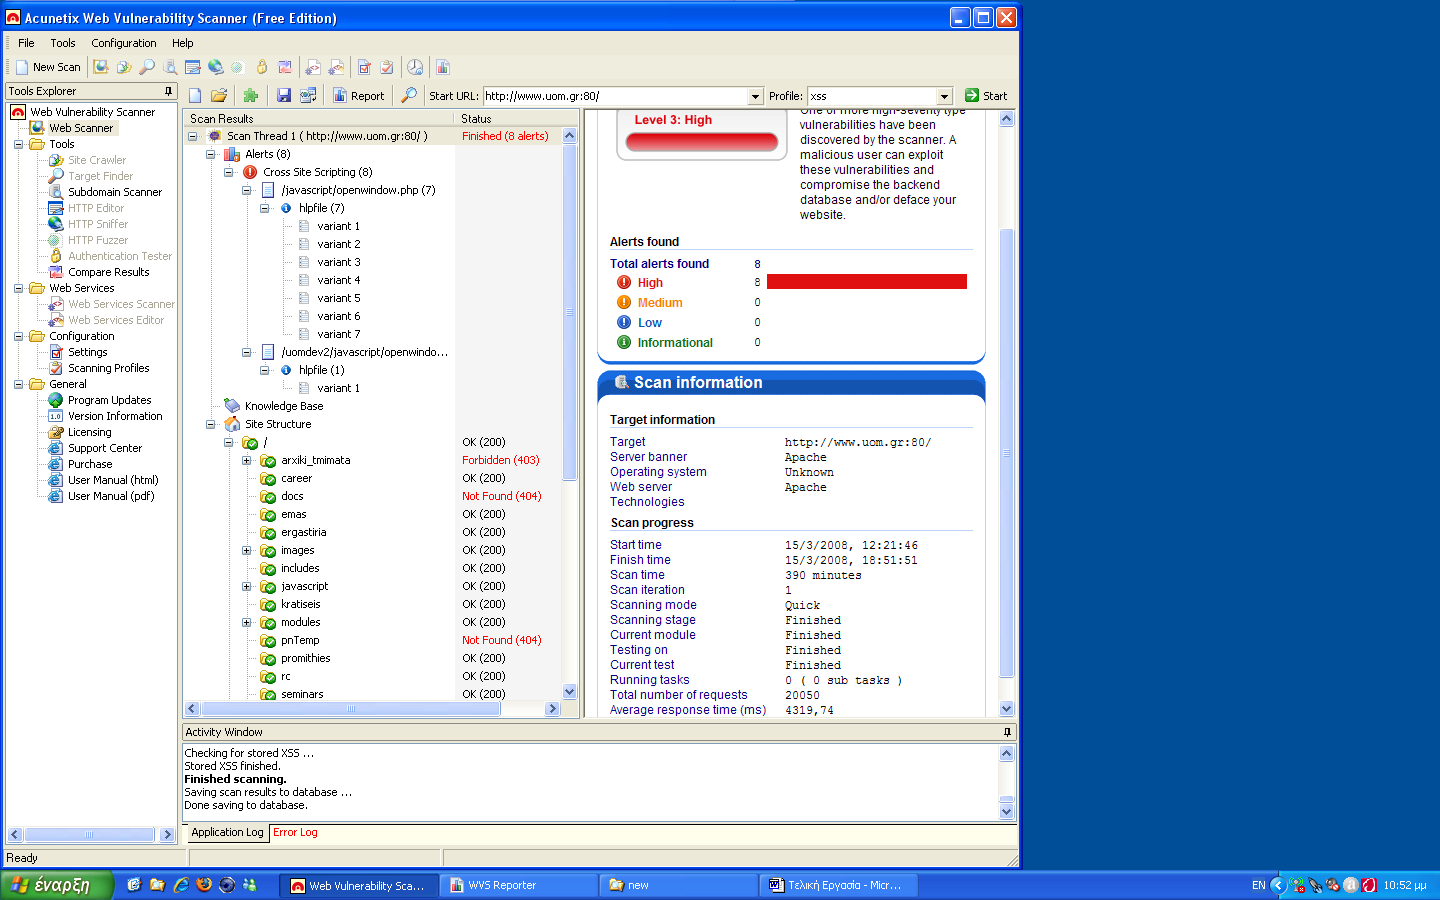This screenshot has width=1440, height=900.
Task: Click the export icon next to the save icon
Action: tap(308, 96)
